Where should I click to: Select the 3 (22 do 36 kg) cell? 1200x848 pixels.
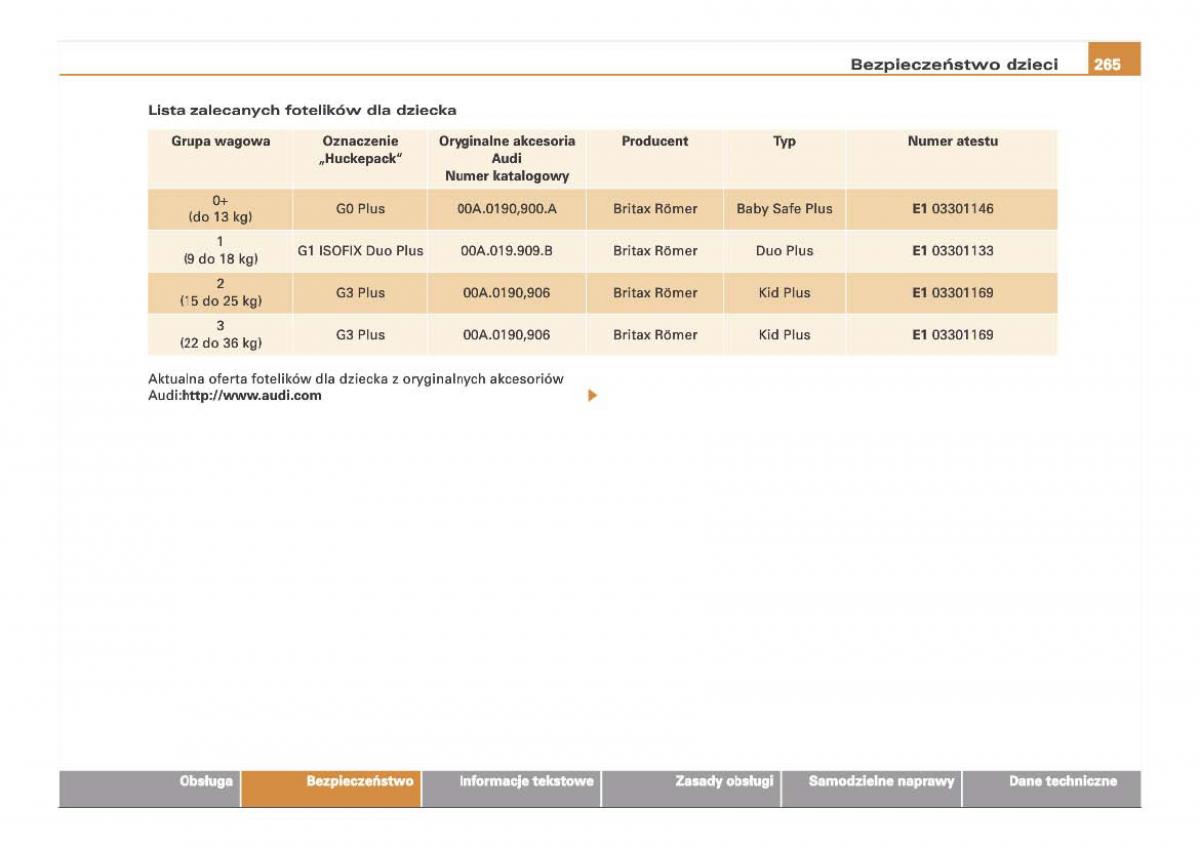pos(220,335)
